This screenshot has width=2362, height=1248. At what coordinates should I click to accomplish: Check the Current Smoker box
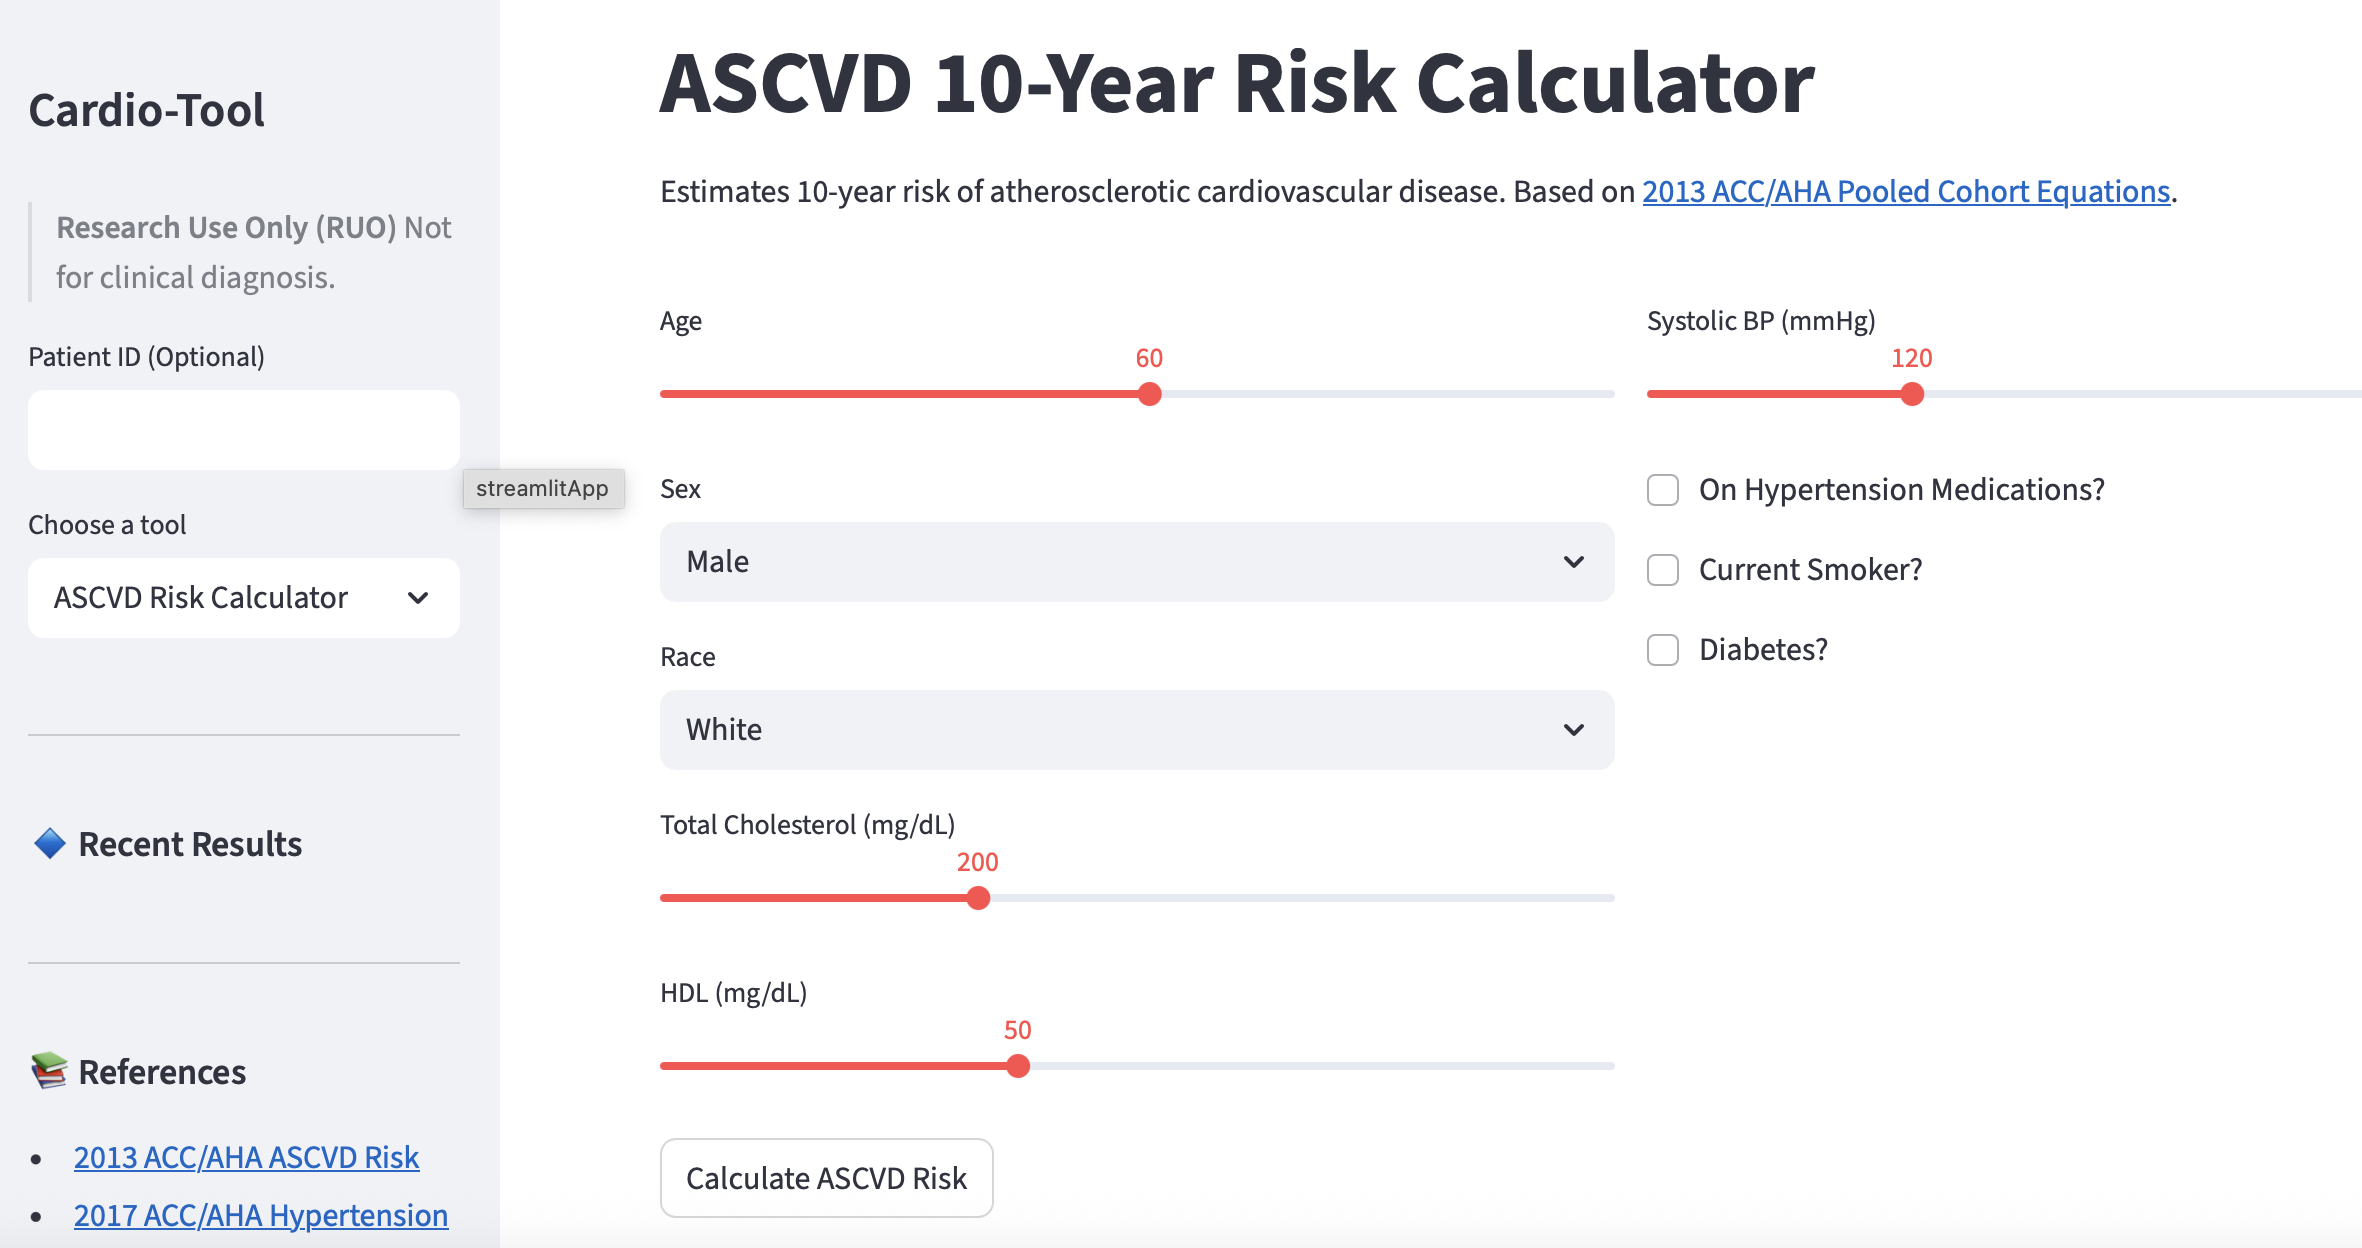[1663, 570]
